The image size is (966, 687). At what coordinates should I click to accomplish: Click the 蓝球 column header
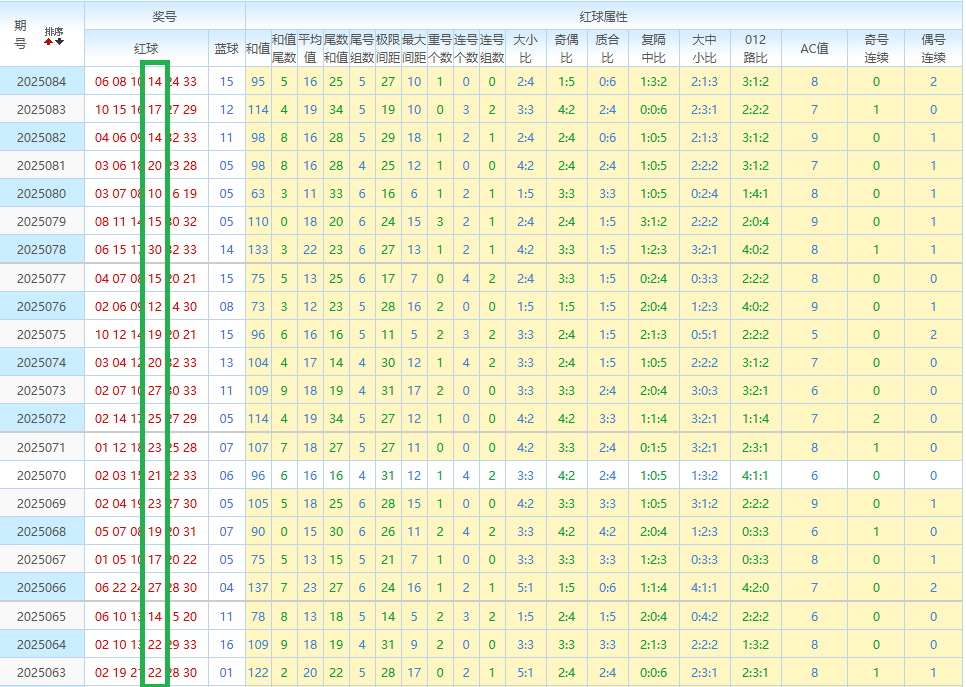226,49
